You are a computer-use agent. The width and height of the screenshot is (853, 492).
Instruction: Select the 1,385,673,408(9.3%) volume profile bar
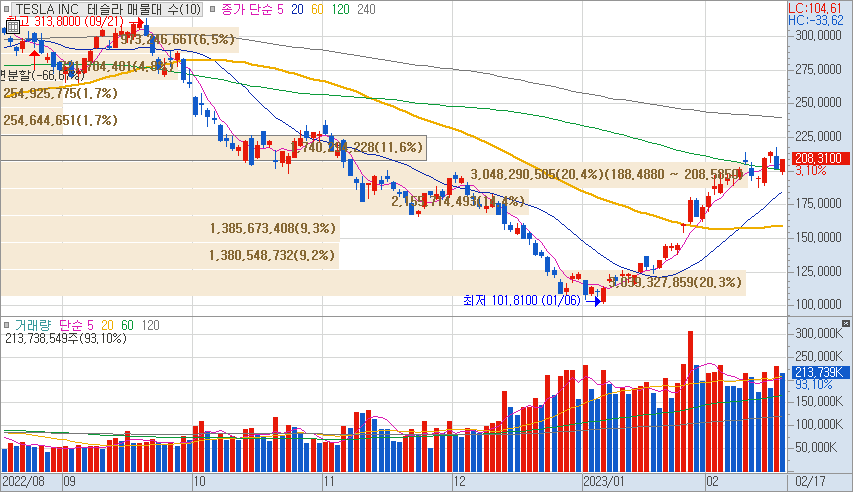coord(170,229)
